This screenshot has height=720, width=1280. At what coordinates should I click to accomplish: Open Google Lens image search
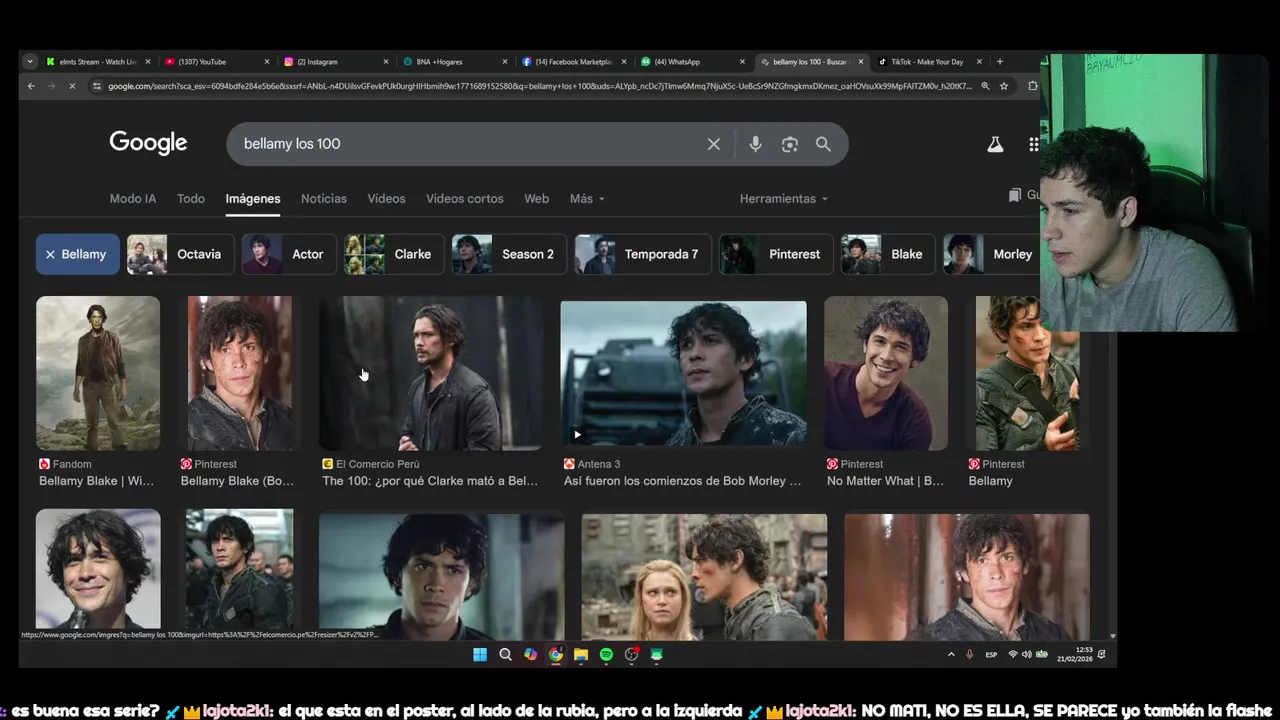point(790,144)
